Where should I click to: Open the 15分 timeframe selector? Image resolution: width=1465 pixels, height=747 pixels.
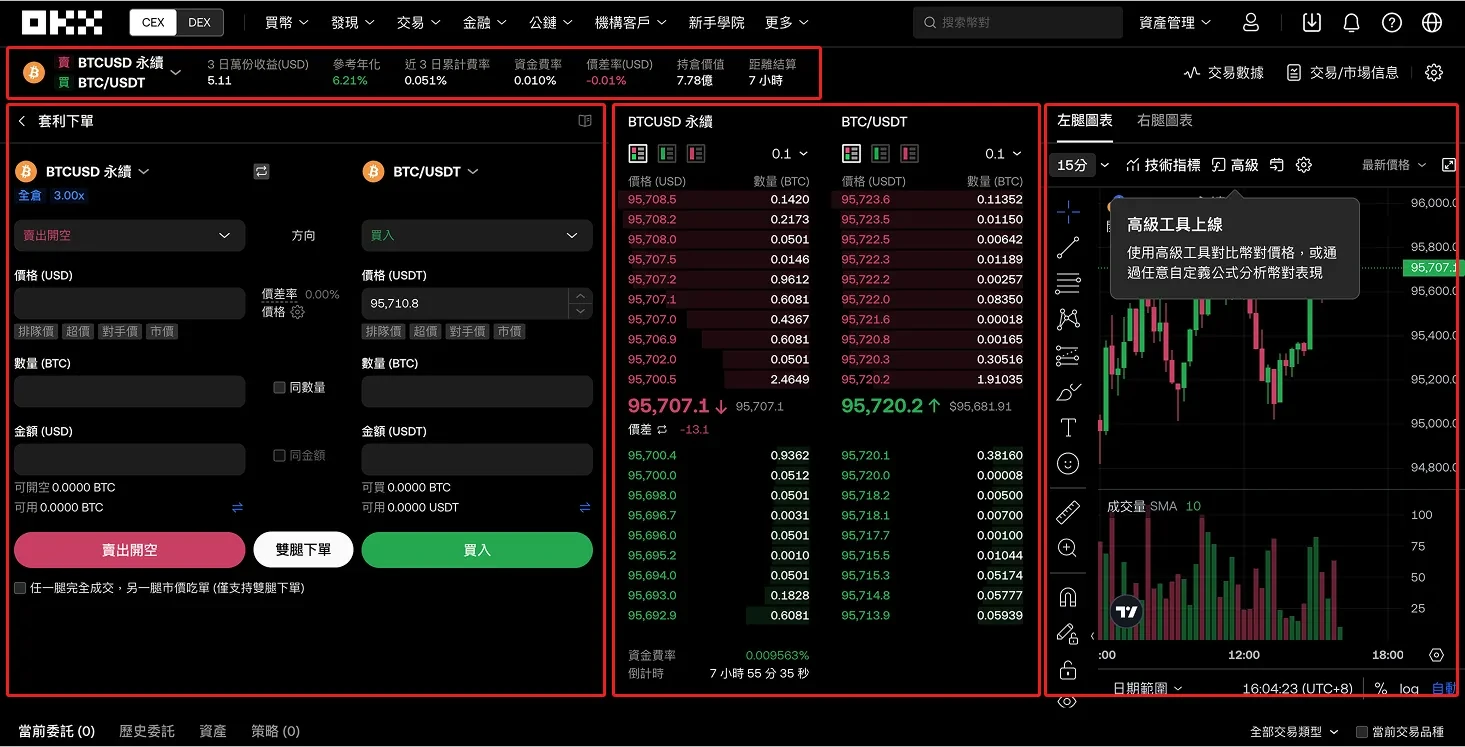click(x=1077, y=164)
